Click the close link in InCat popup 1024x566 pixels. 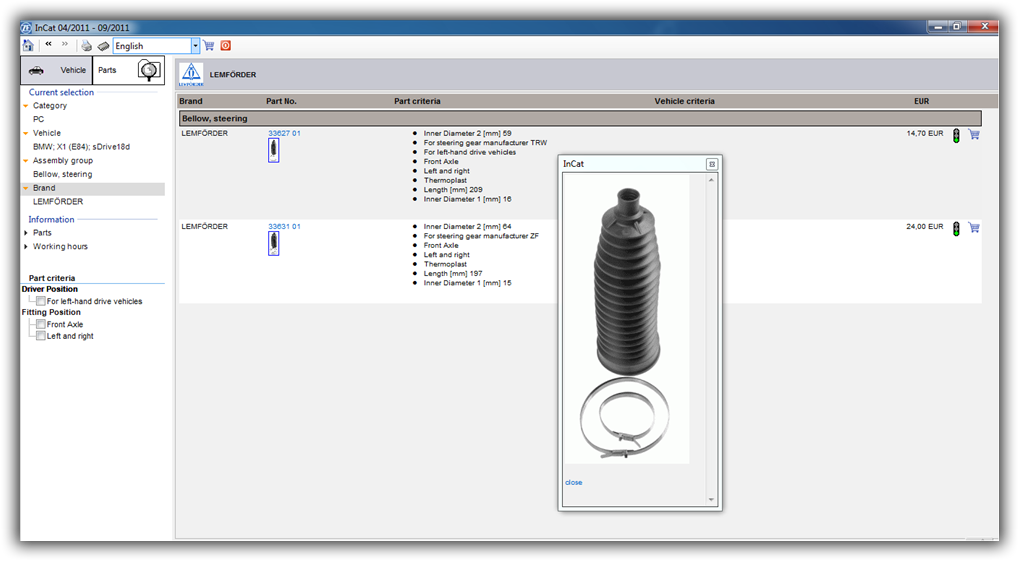[573, 482]
